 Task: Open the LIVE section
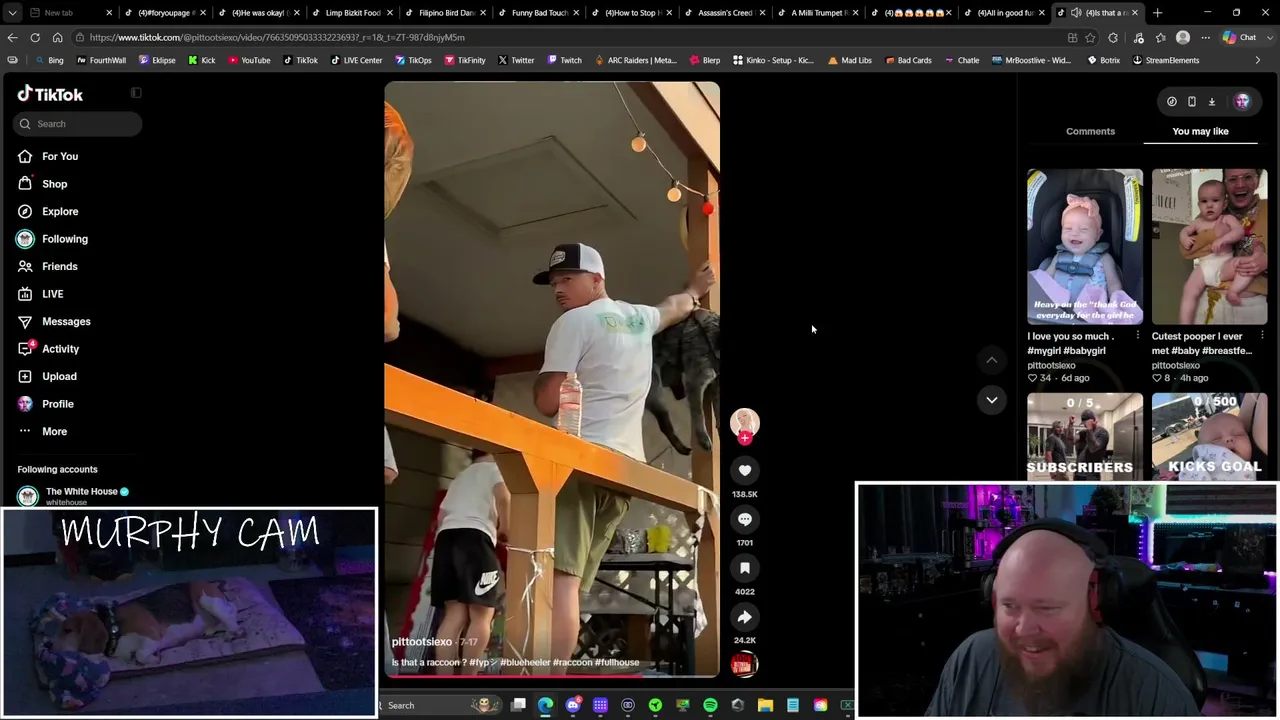[x=53, y=294]
